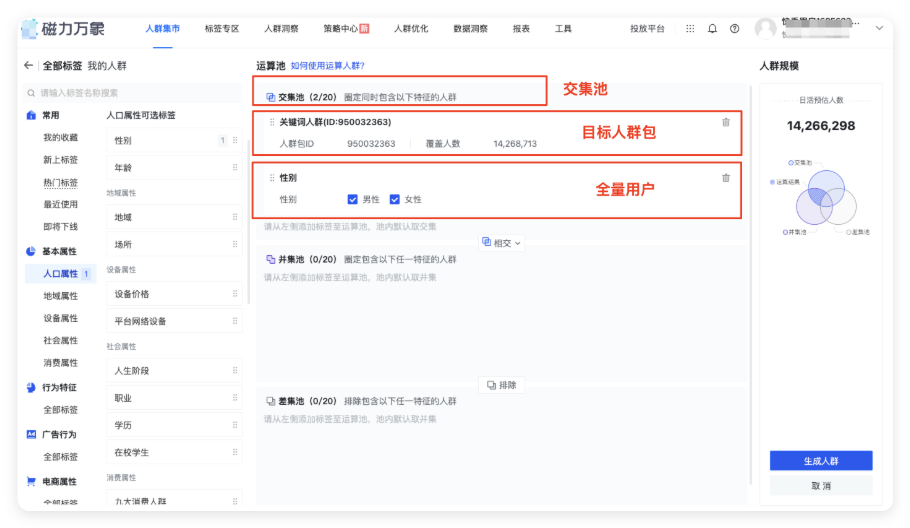Select 人口属性 in sidebar

click(x=60, y=274)
